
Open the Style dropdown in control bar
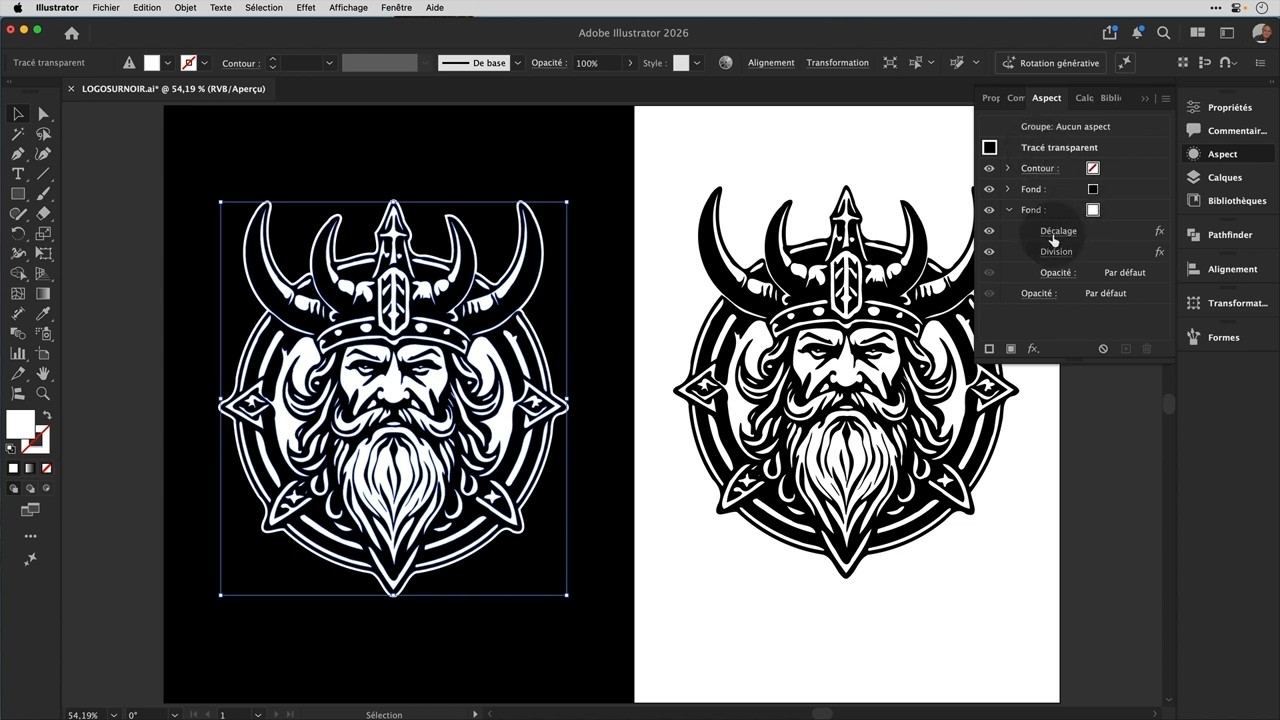[697, 63]
